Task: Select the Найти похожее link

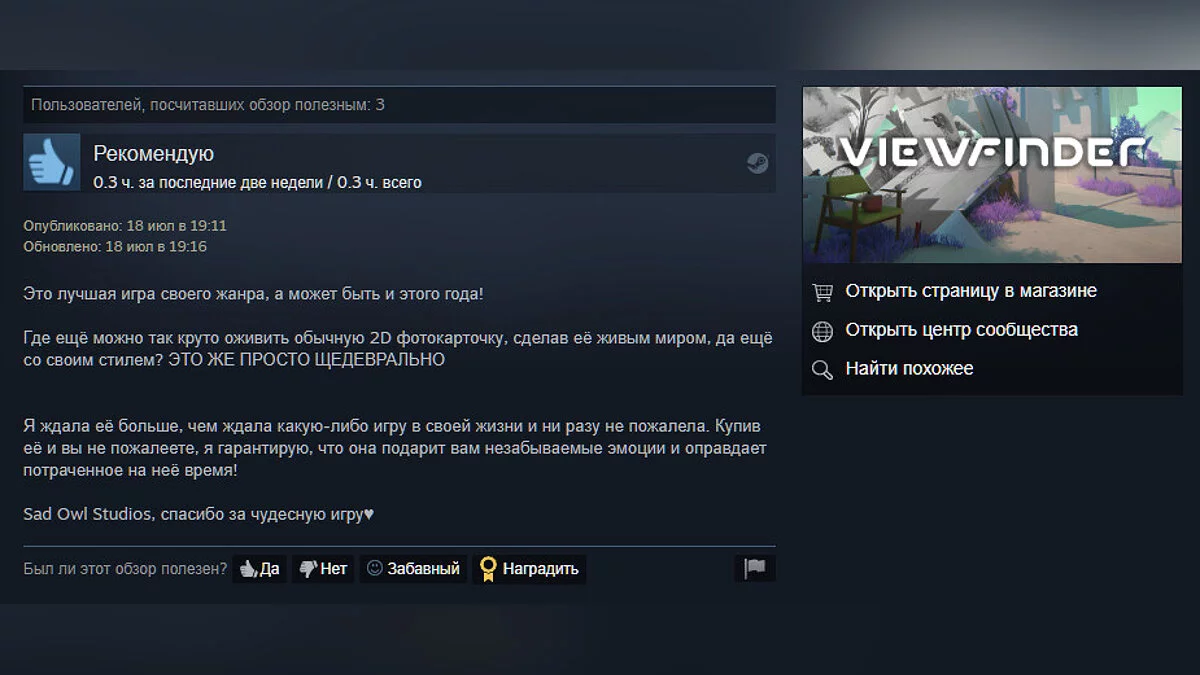Action: pos(909,369)
